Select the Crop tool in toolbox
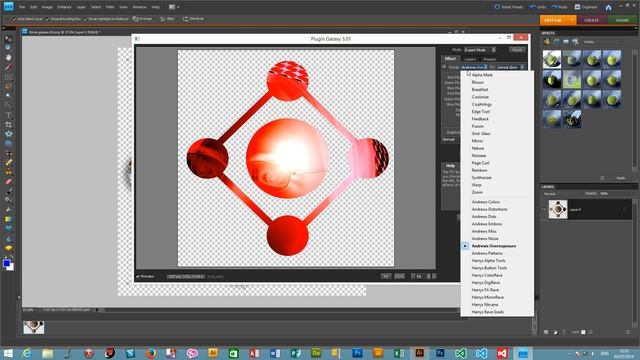640x360 pixels. pyautogui.click(x=8, y=124)
